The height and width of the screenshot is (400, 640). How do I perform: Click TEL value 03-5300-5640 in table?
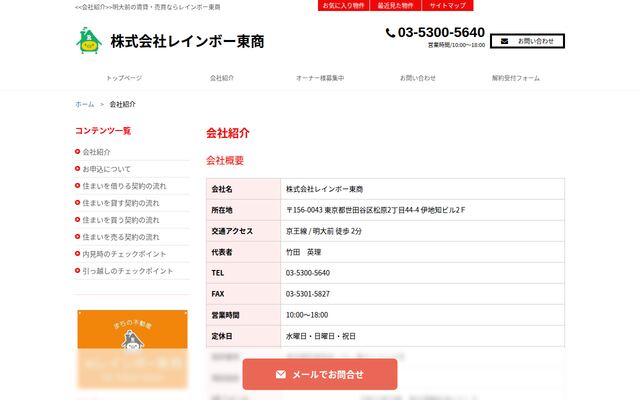tap(308, 273)
